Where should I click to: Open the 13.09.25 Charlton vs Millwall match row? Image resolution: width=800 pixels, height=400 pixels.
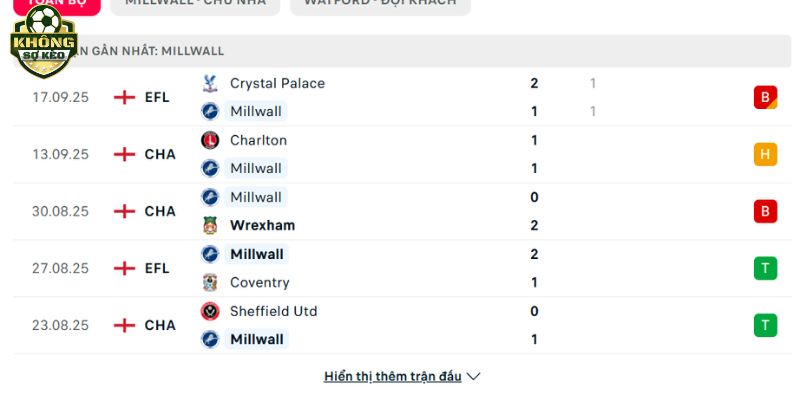[402, 155]
